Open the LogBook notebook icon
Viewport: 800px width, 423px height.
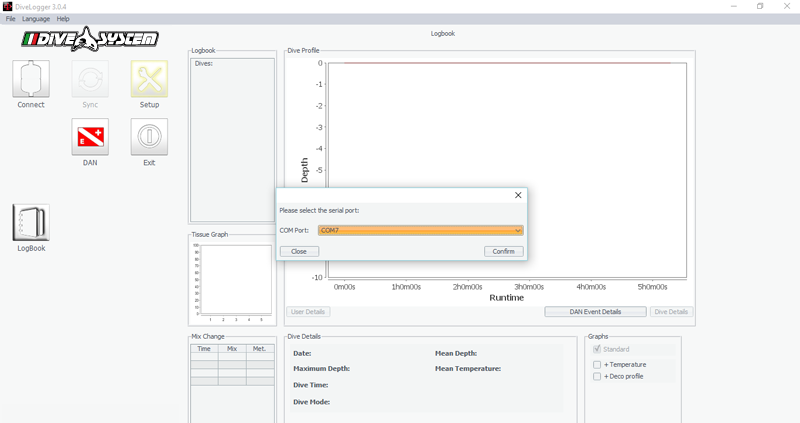point(31,222)
